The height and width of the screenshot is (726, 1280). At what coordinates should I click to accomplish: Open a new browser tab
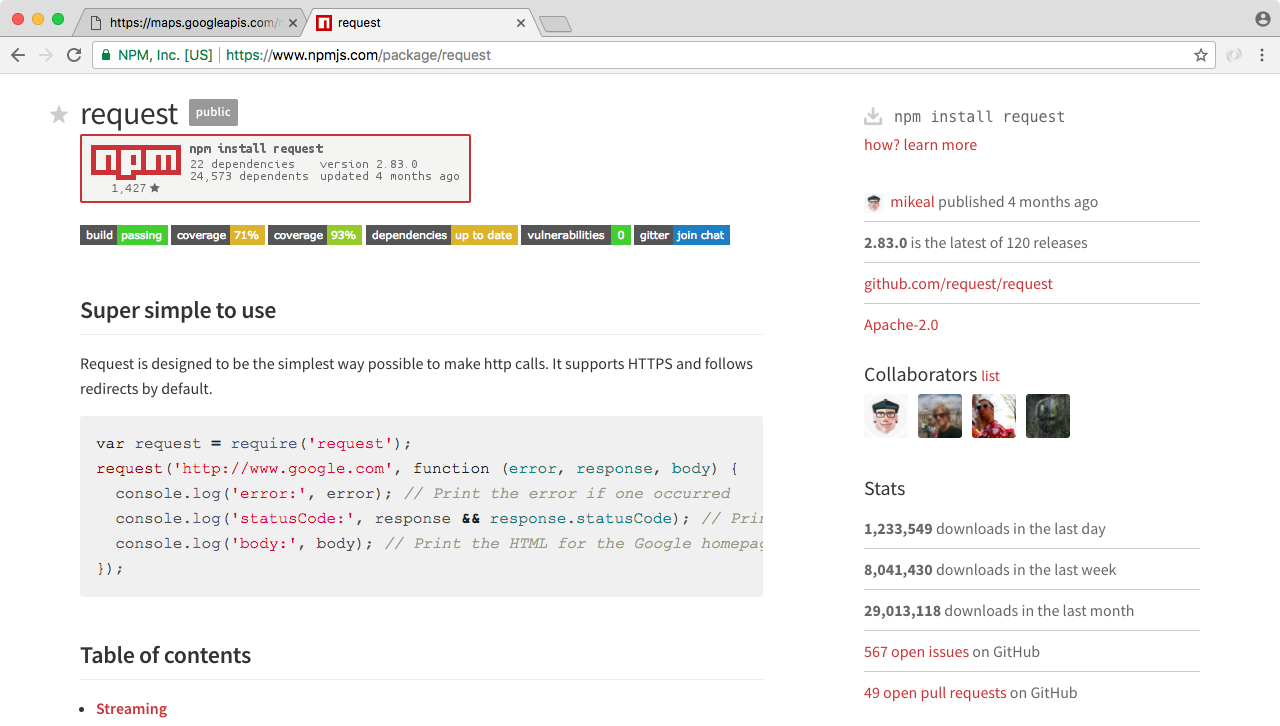(555, 24)
